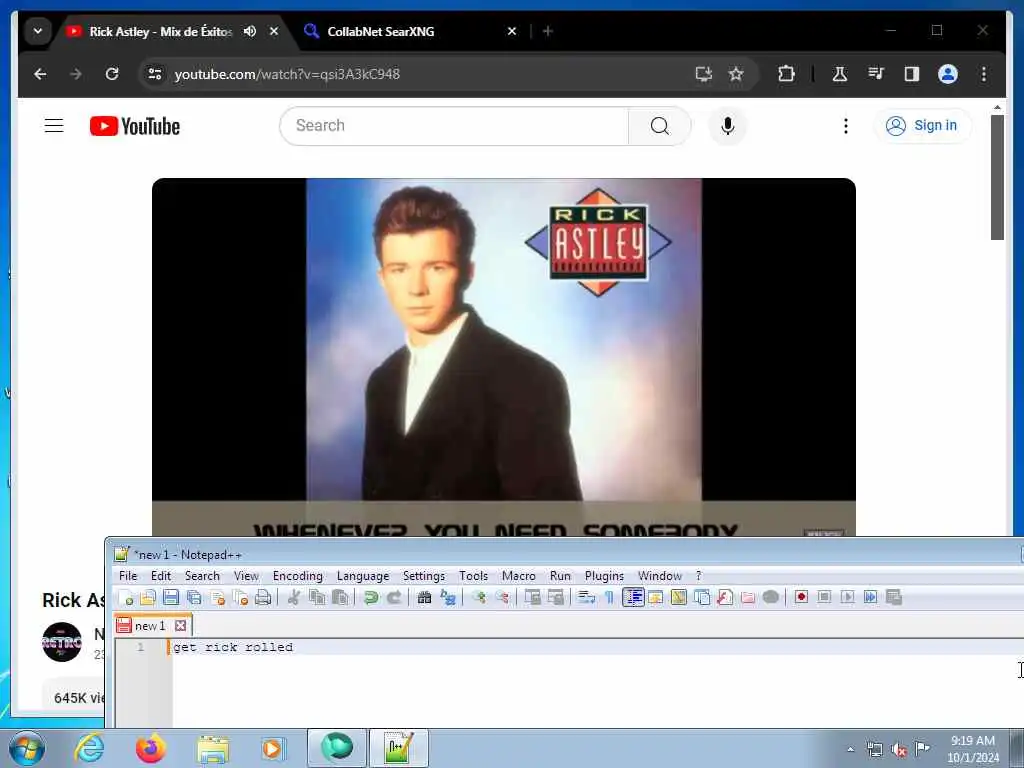Viewport: 1024px width, 768px height.
Task: Click the YouTube Sign in button
Action: click(921, 125)
